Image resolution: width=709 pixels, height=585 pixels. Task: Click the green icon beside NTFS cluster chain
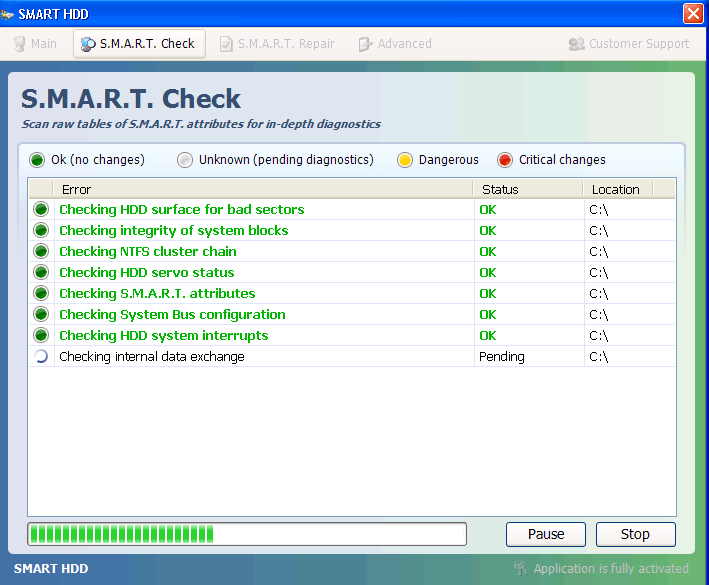coord(41,252)
